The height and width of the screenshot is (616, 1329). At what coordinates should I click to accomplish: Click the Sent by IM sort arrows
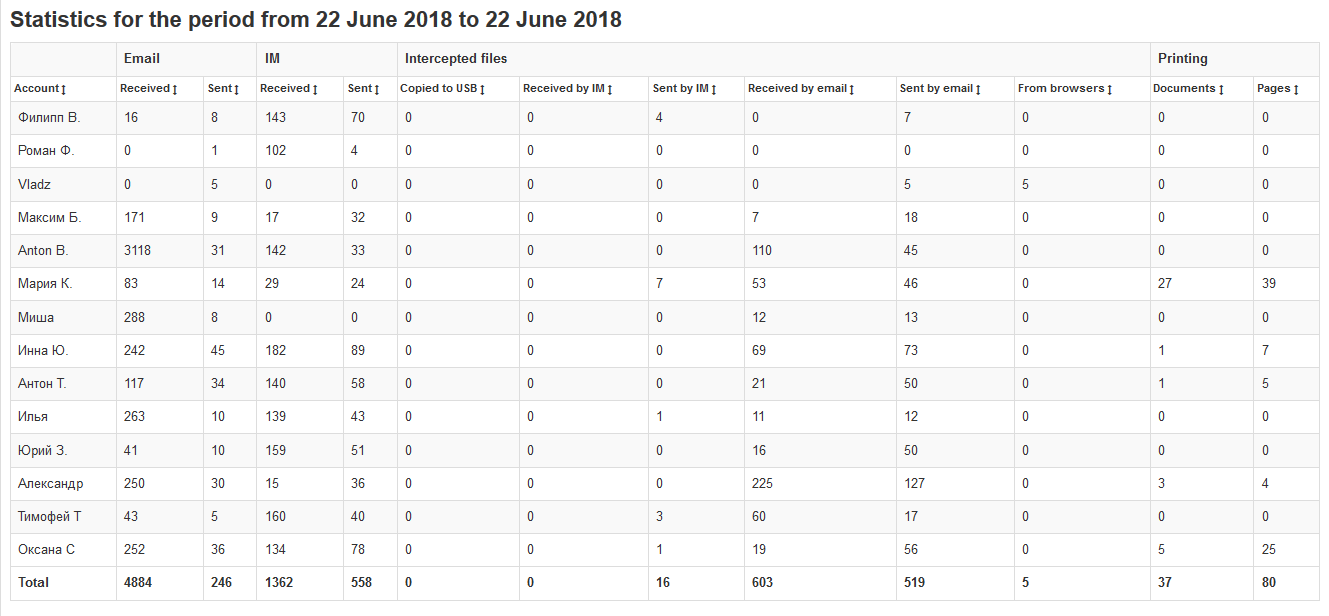click(x=713, y=90)
